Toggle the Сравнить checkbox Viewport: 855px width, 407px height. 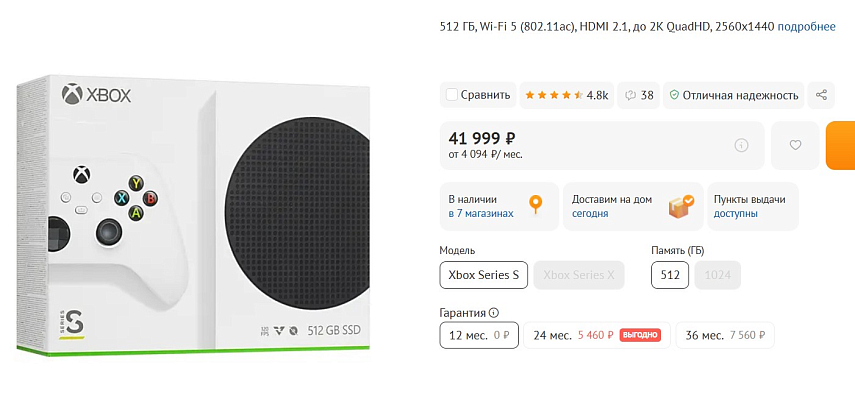(452, 95)
